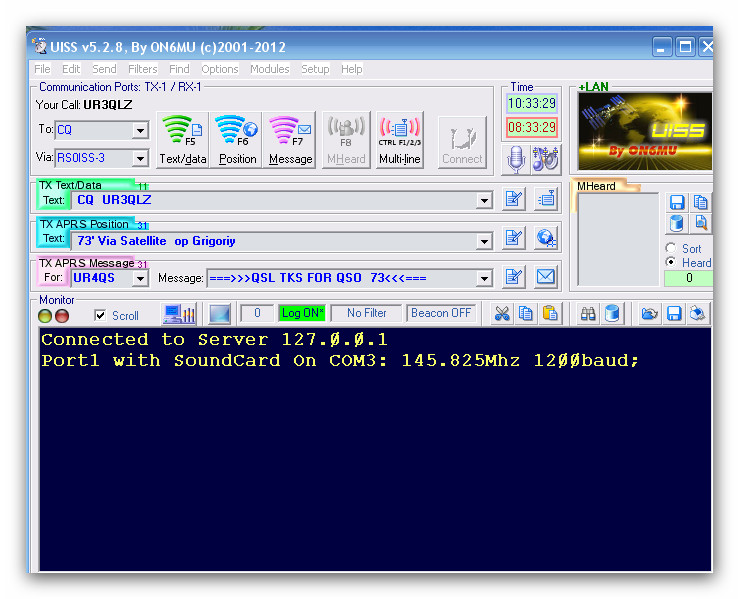This screenshot has height=599, width=739.
Task: Toggle the Scroll checkbox
Action: pos(100,315)
